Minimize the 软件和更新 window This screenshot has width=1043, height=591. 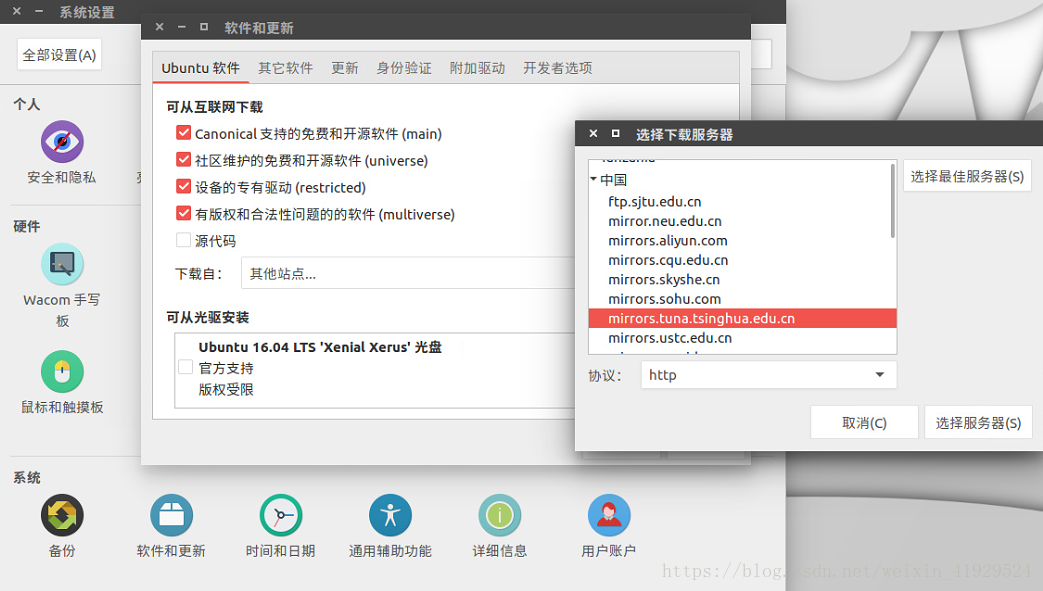182,27
